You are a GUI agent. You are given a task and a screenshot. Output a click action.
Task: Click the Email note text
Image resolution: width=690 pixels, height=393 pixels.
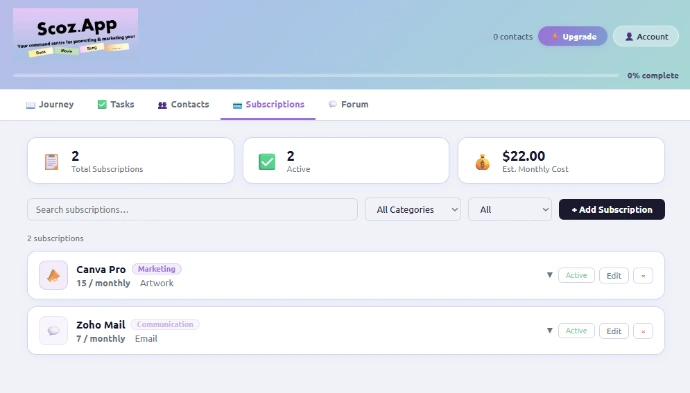[146, 338]
